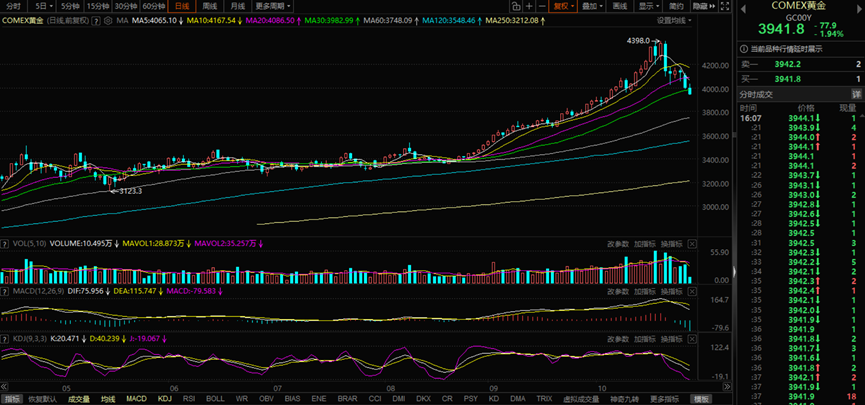The height and width of the screenshot is (405, 865).
Task: Click 换指标 in the MACD panel
Action: (671, 291)
